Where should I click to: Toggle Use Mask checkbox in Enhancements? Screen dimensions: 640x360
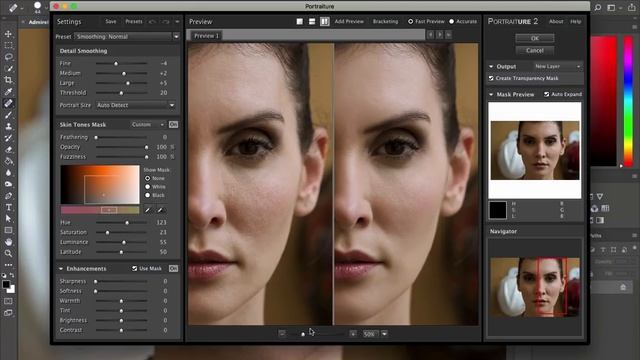[x=134, y=269]
